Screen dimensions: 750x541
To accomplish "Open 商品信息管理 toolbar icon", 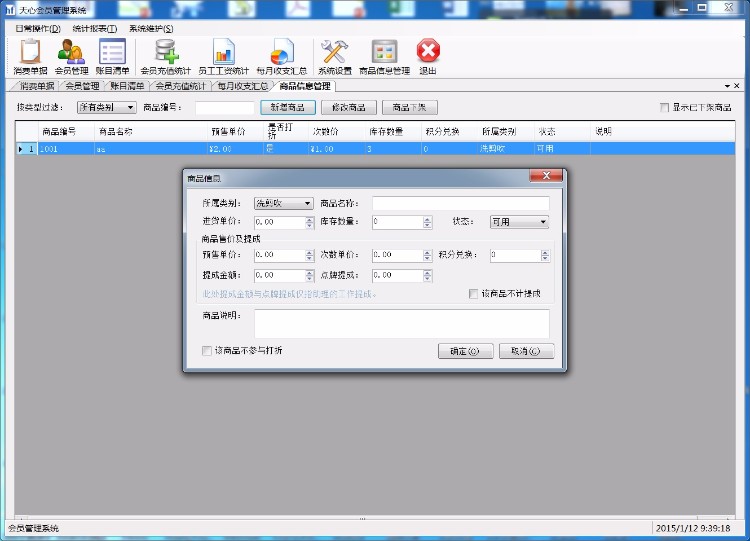I will click(385, 56).
